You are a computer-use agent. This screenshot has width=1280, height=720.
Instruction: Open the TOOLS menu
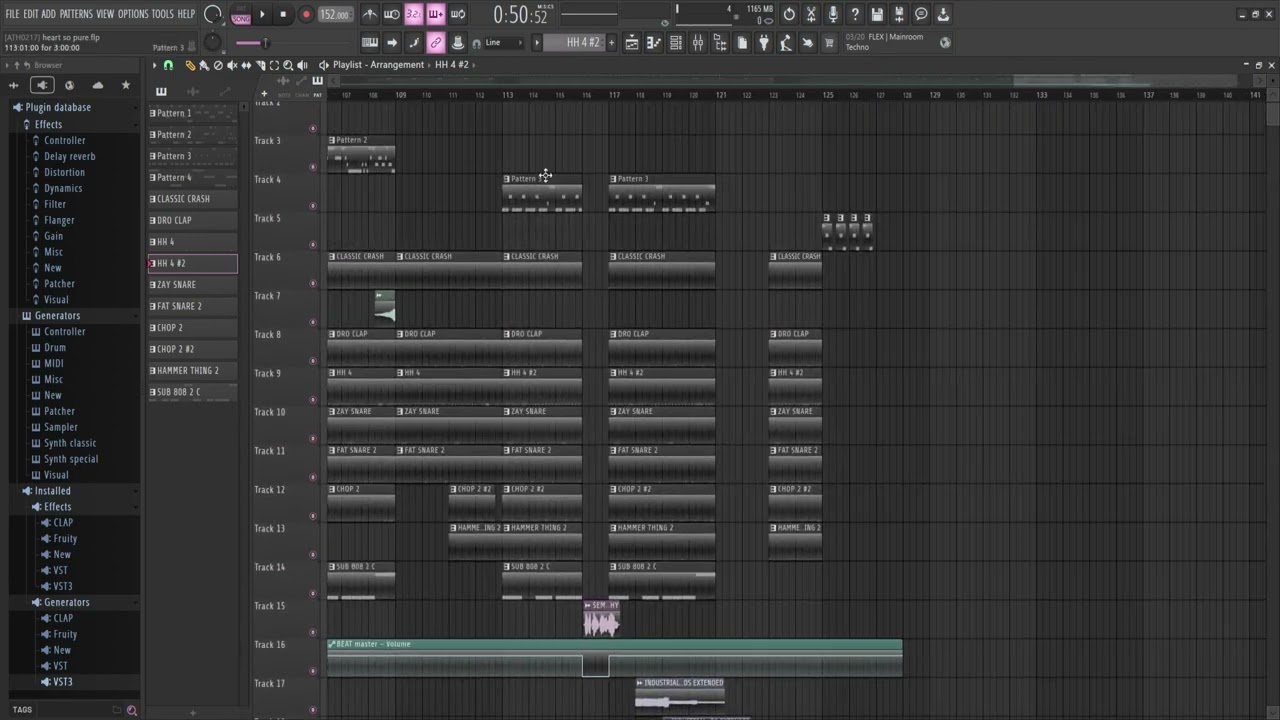click(x=162, y=14)
